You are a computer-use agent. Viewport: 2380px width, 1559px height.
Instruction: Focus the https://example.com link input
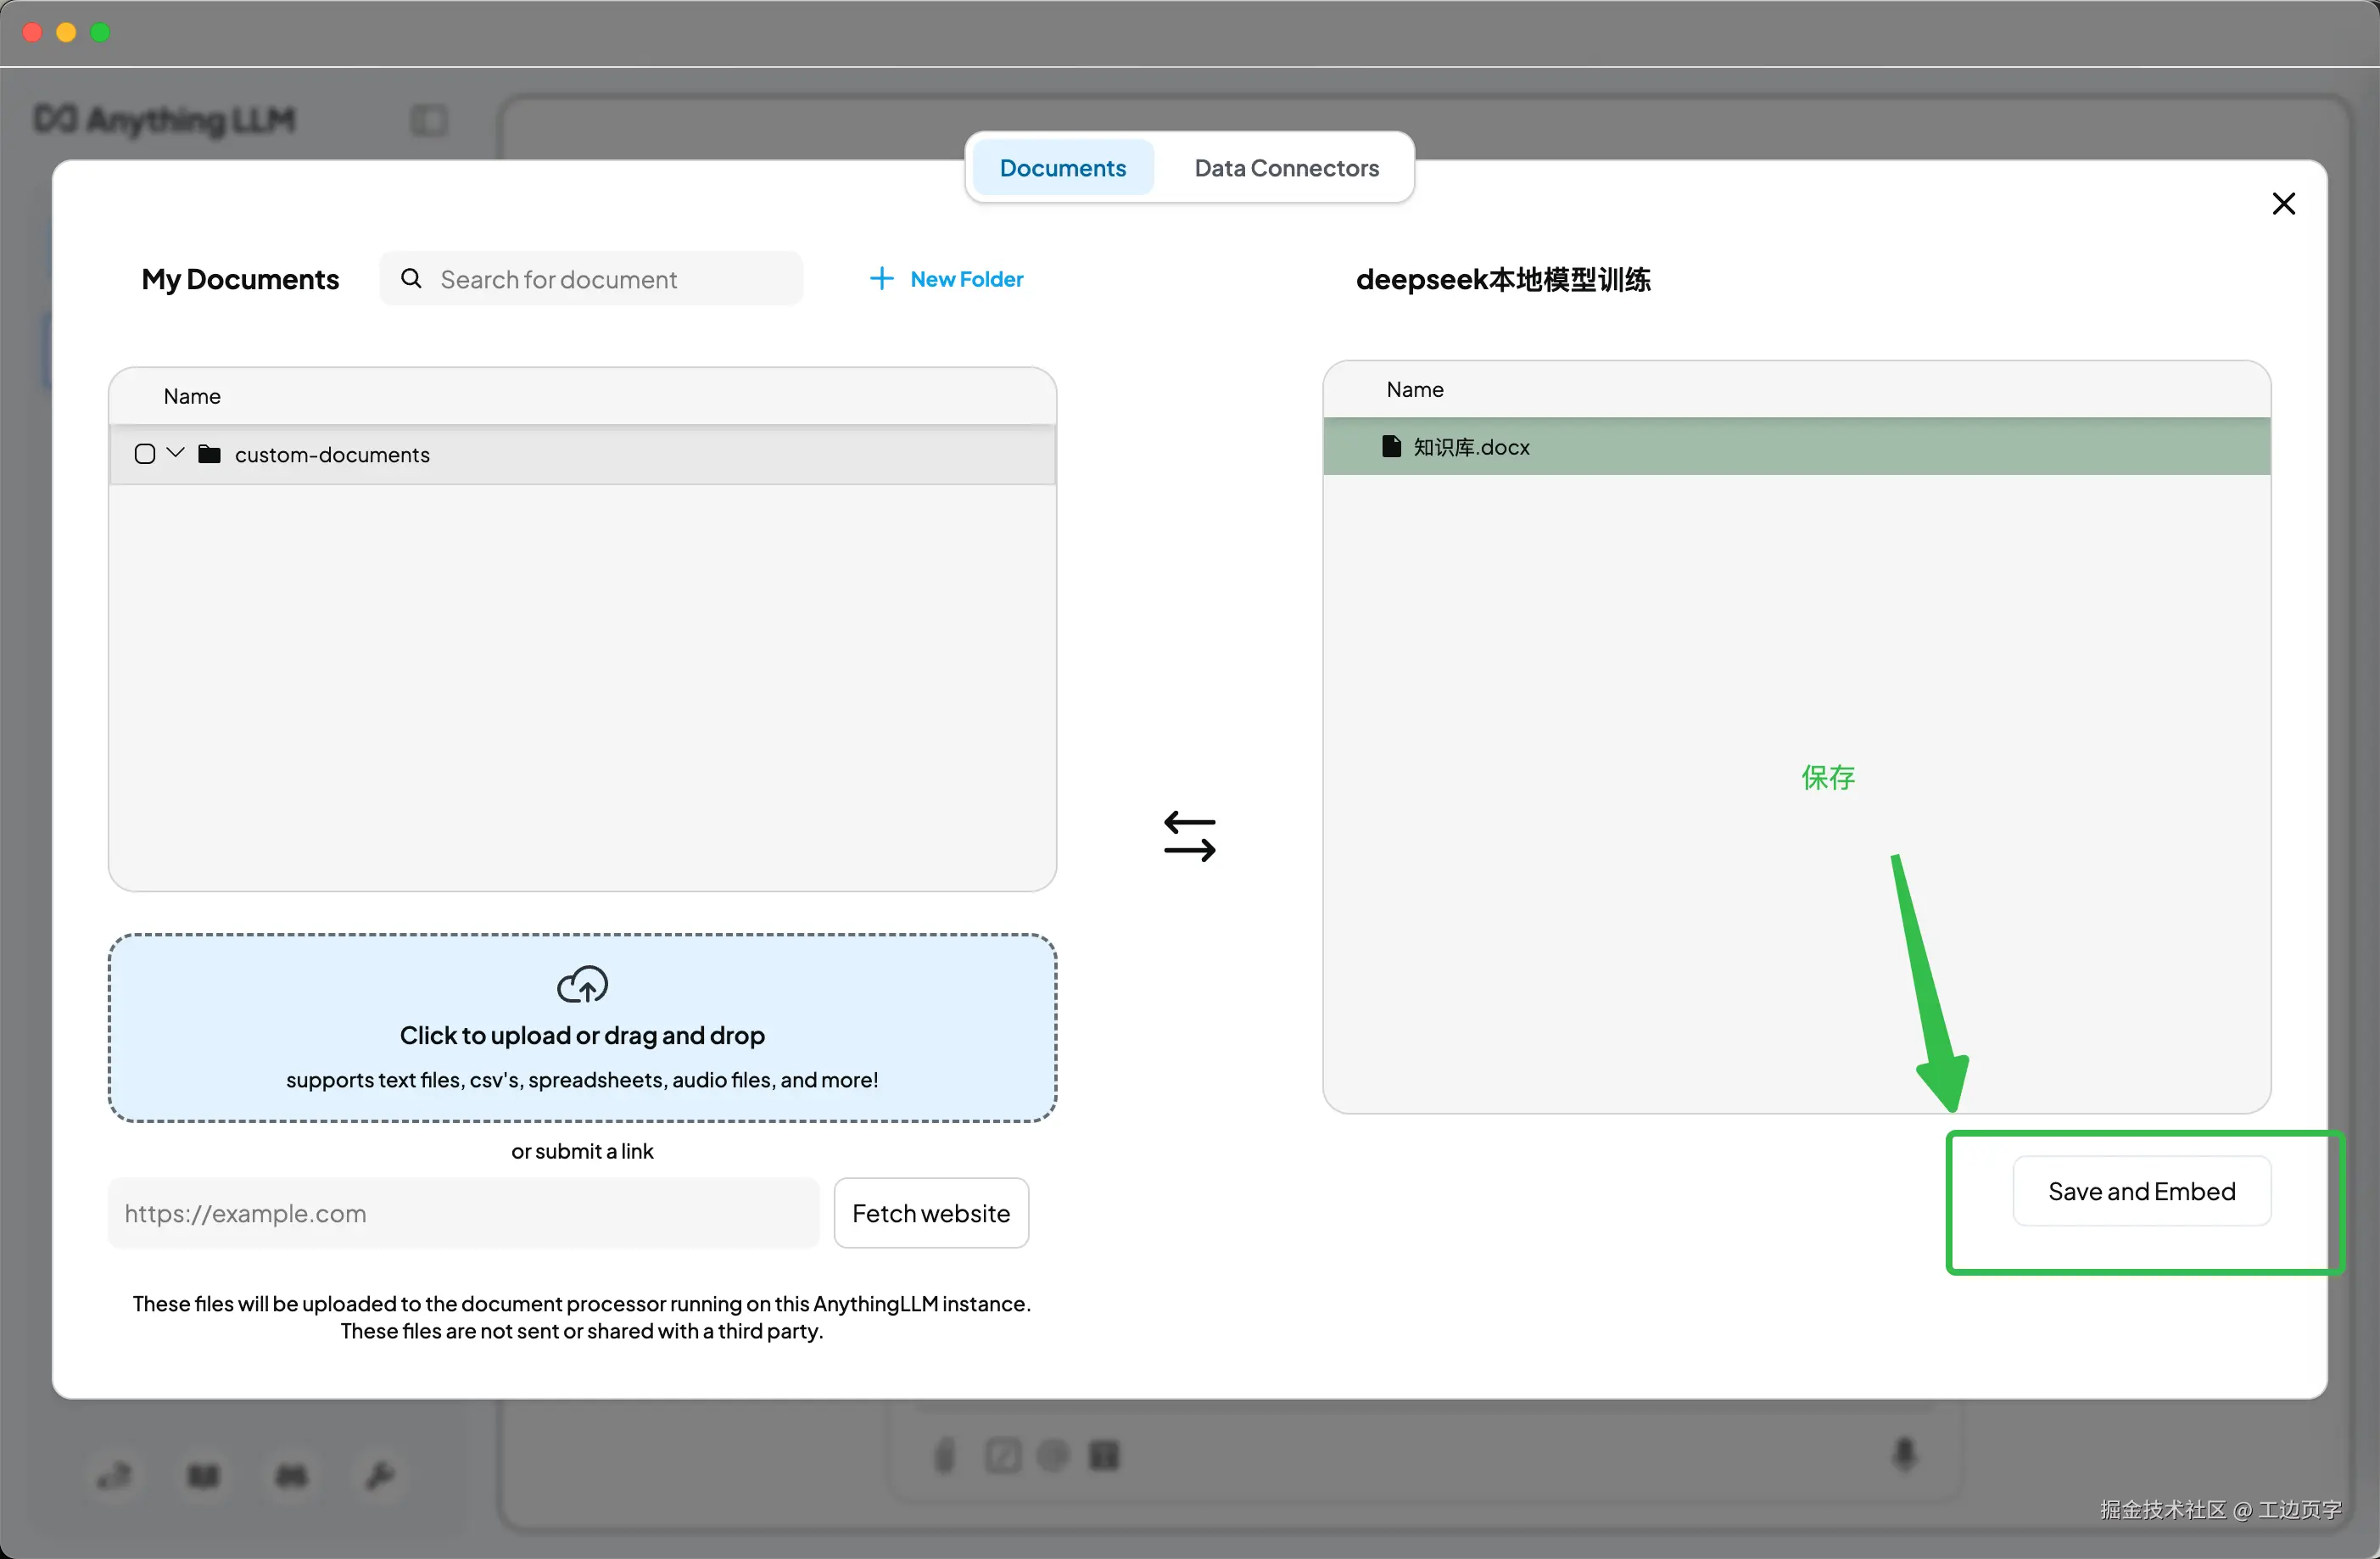463,1213
